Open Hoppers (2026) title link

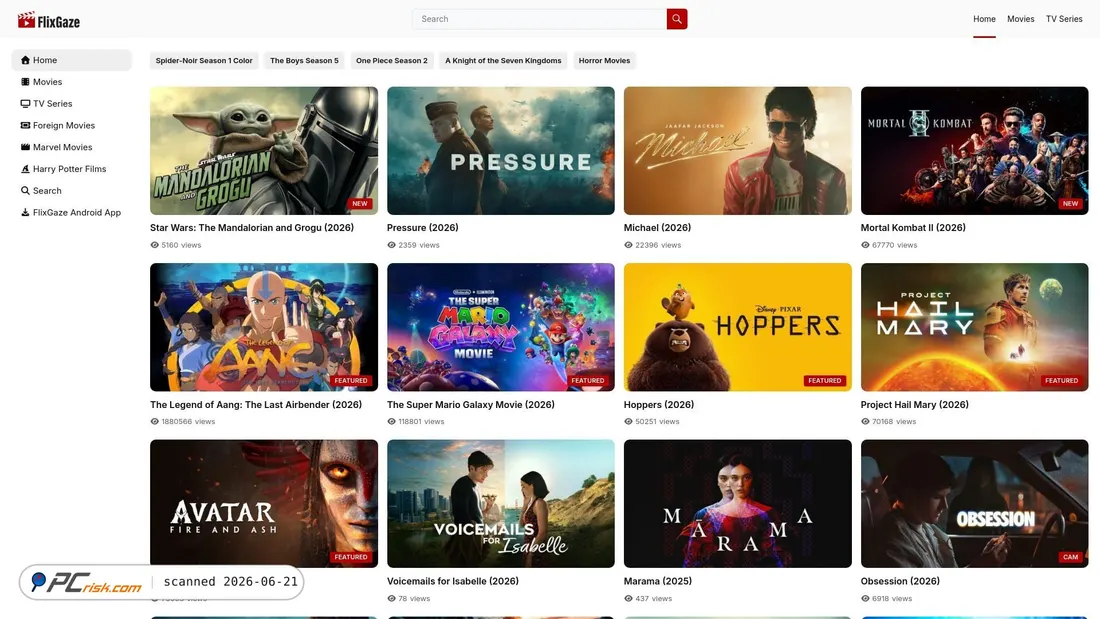(659, 405)
